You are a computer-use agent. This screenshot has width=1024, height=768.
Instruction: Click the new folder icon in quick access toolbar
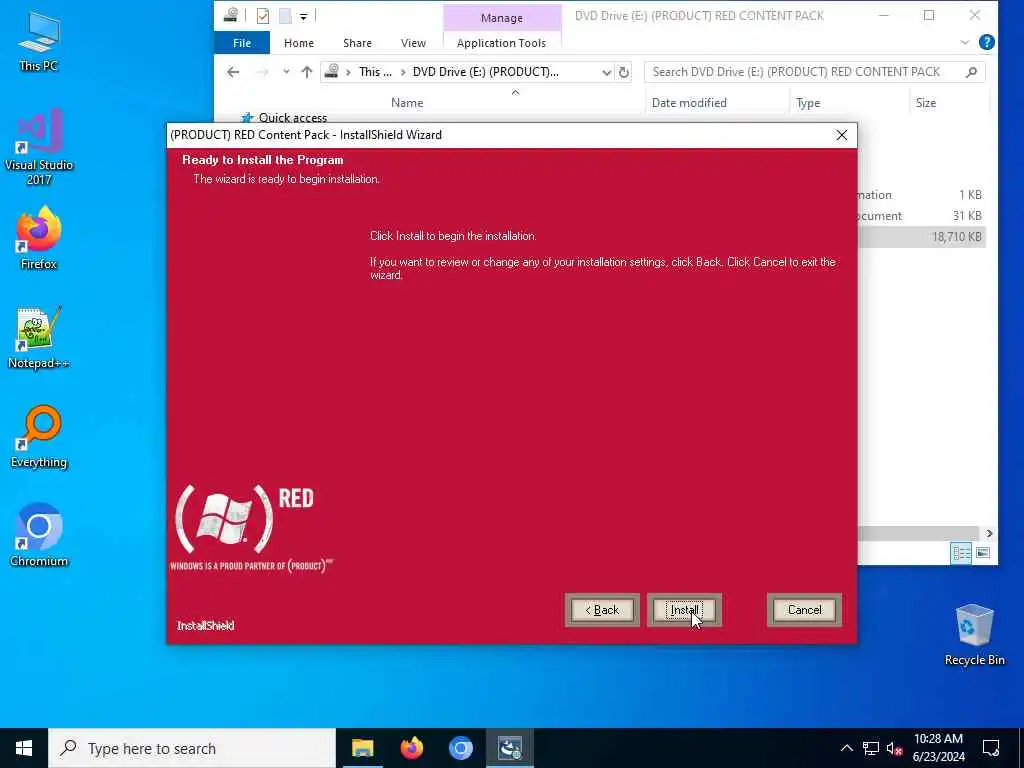click(x=285, y=16)
